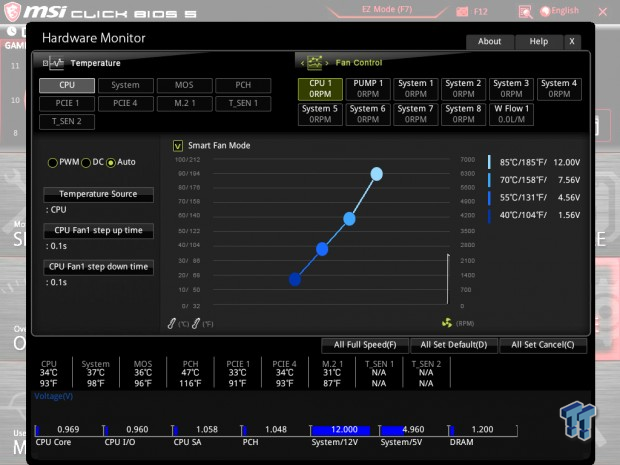Click the 85°C/185°F 12.00V entry
Screen dimensions: 620x465
[x=535, y=163]
